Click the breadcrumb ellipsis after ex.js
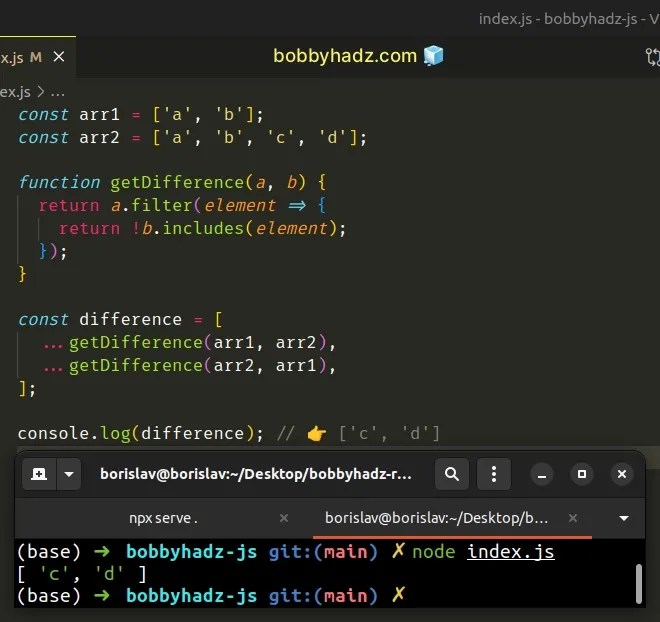The image size is (660, 622). click(57, 92)
